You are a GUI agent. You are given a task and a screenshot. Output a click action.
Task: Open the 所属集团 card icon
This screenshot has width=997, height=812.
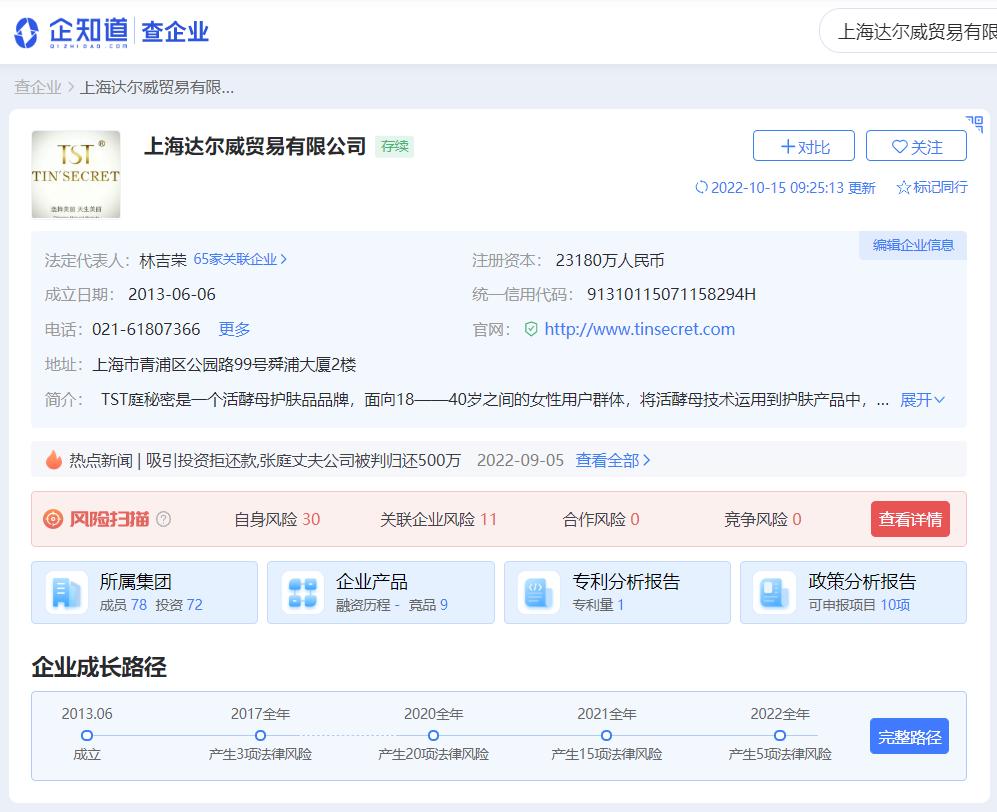(67, 593)
